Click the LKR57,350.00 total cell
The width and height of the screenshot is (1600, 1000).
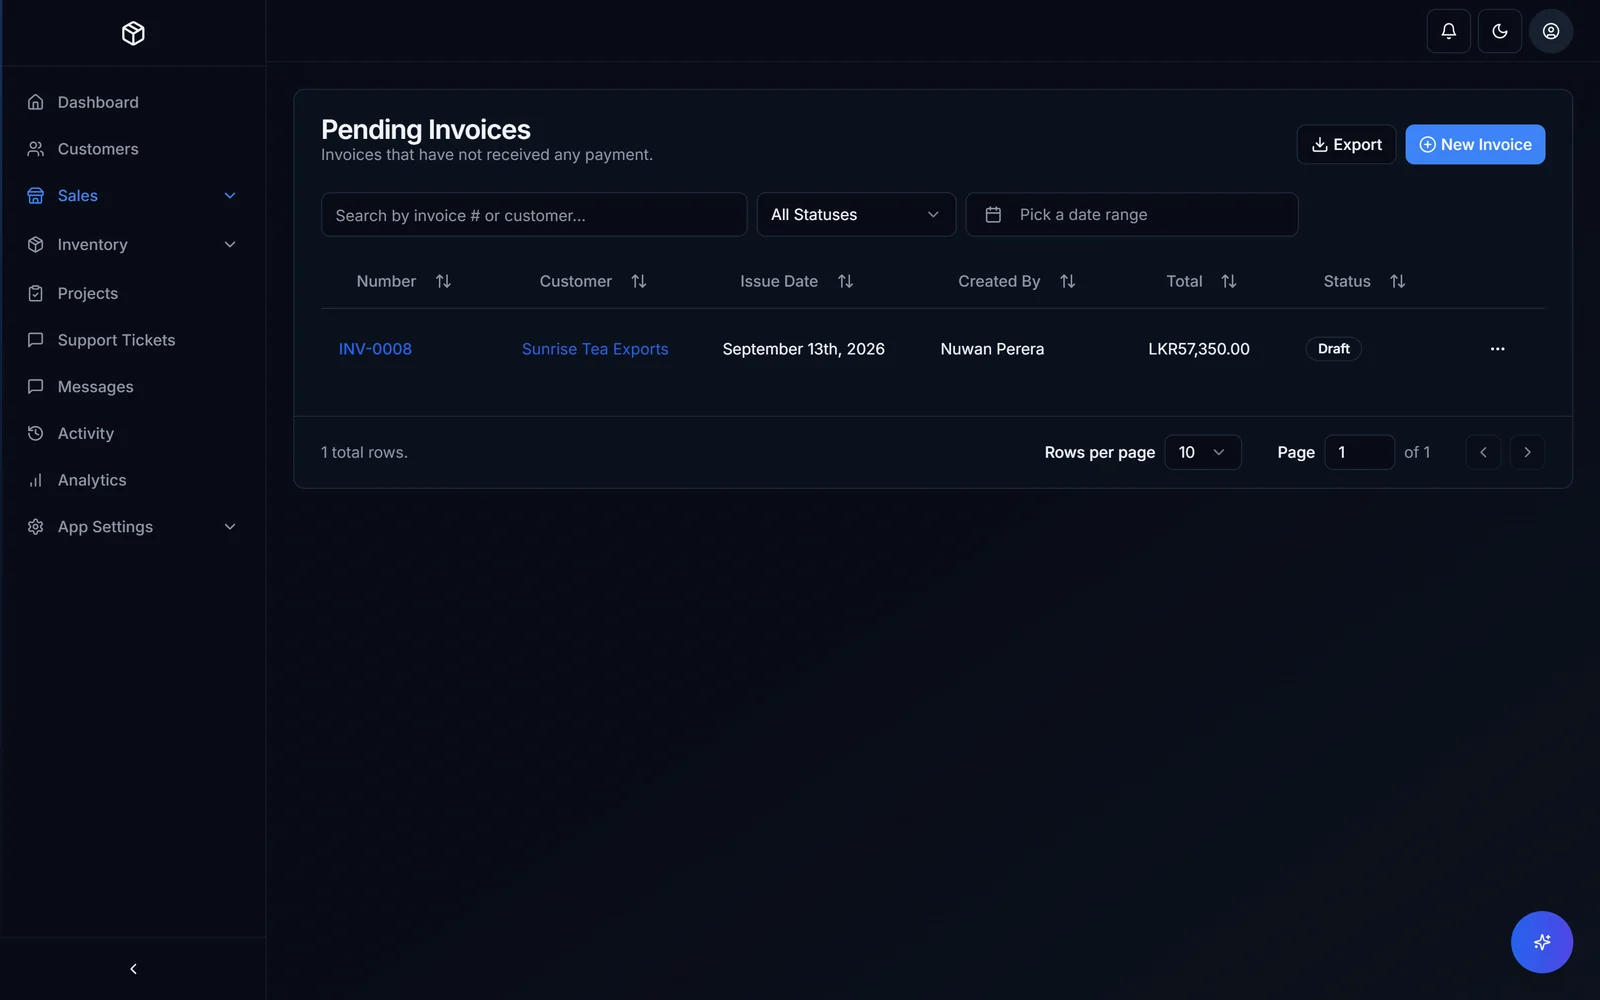point(1199,349)
